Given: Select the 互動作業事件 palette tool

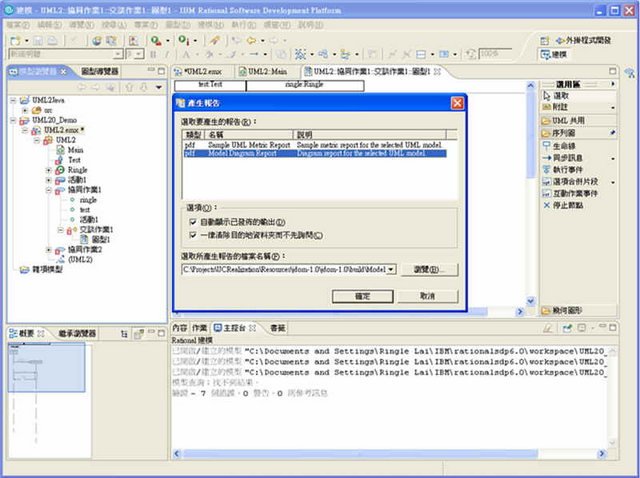Looking at the screenshot, I should [x=570, y=193].
